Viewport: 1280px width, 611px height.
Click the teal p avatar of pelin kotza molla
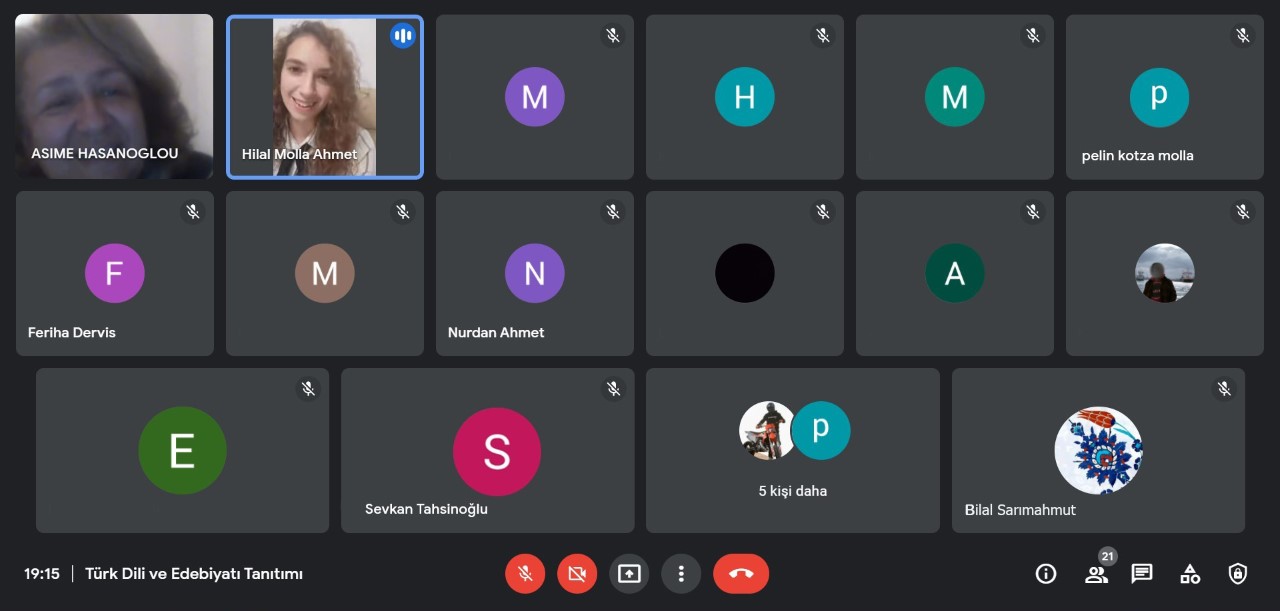click(x=1159, y=97)
